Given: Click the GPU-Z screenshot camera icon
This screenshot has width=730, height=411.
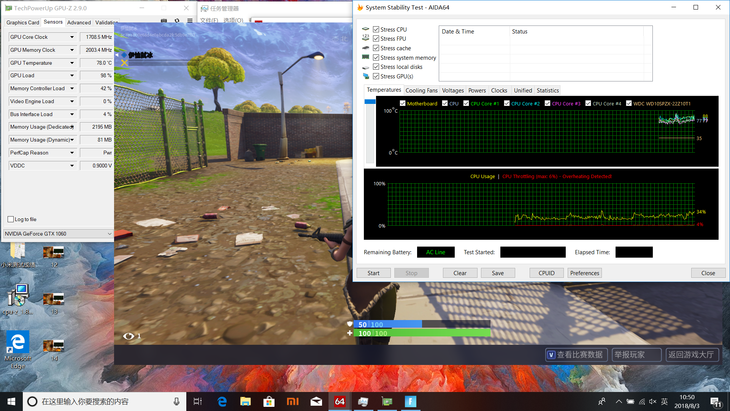Looking at the screenshot, I should pos(164,21).
